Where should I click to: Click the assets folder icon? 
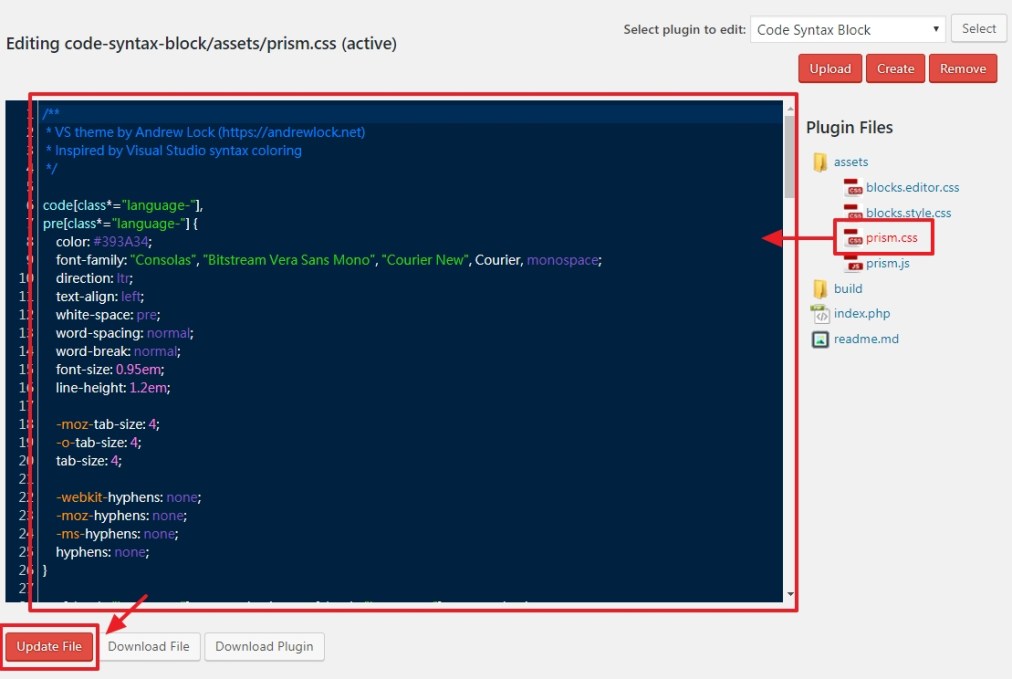(x=820, y=161)
